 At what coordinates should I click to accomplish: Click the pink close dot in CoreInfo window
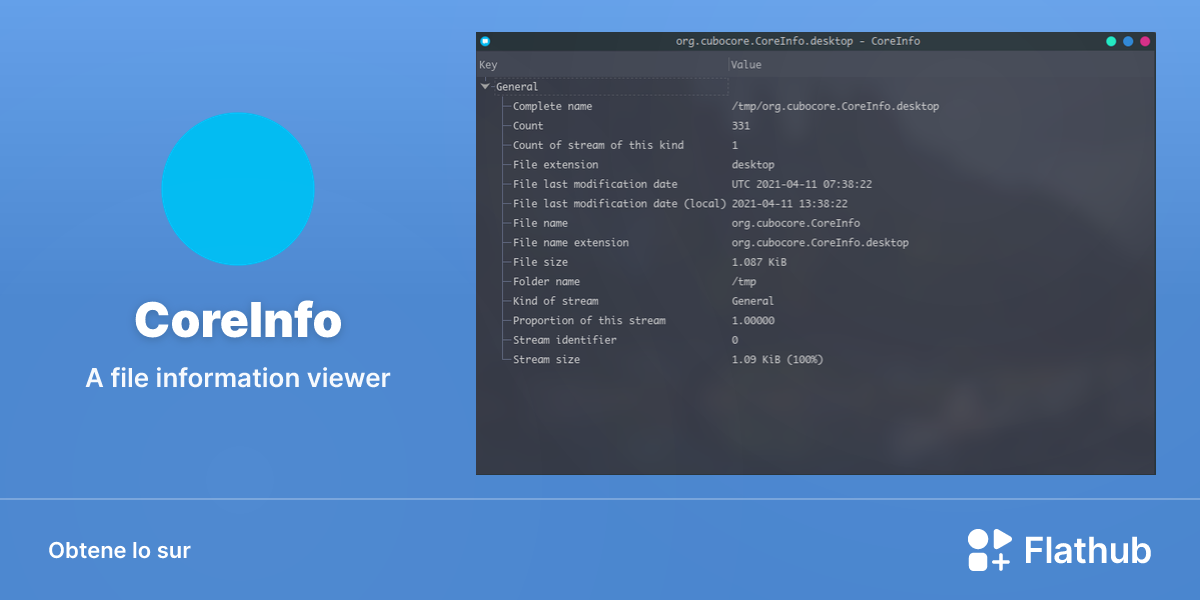(1145, 41)
